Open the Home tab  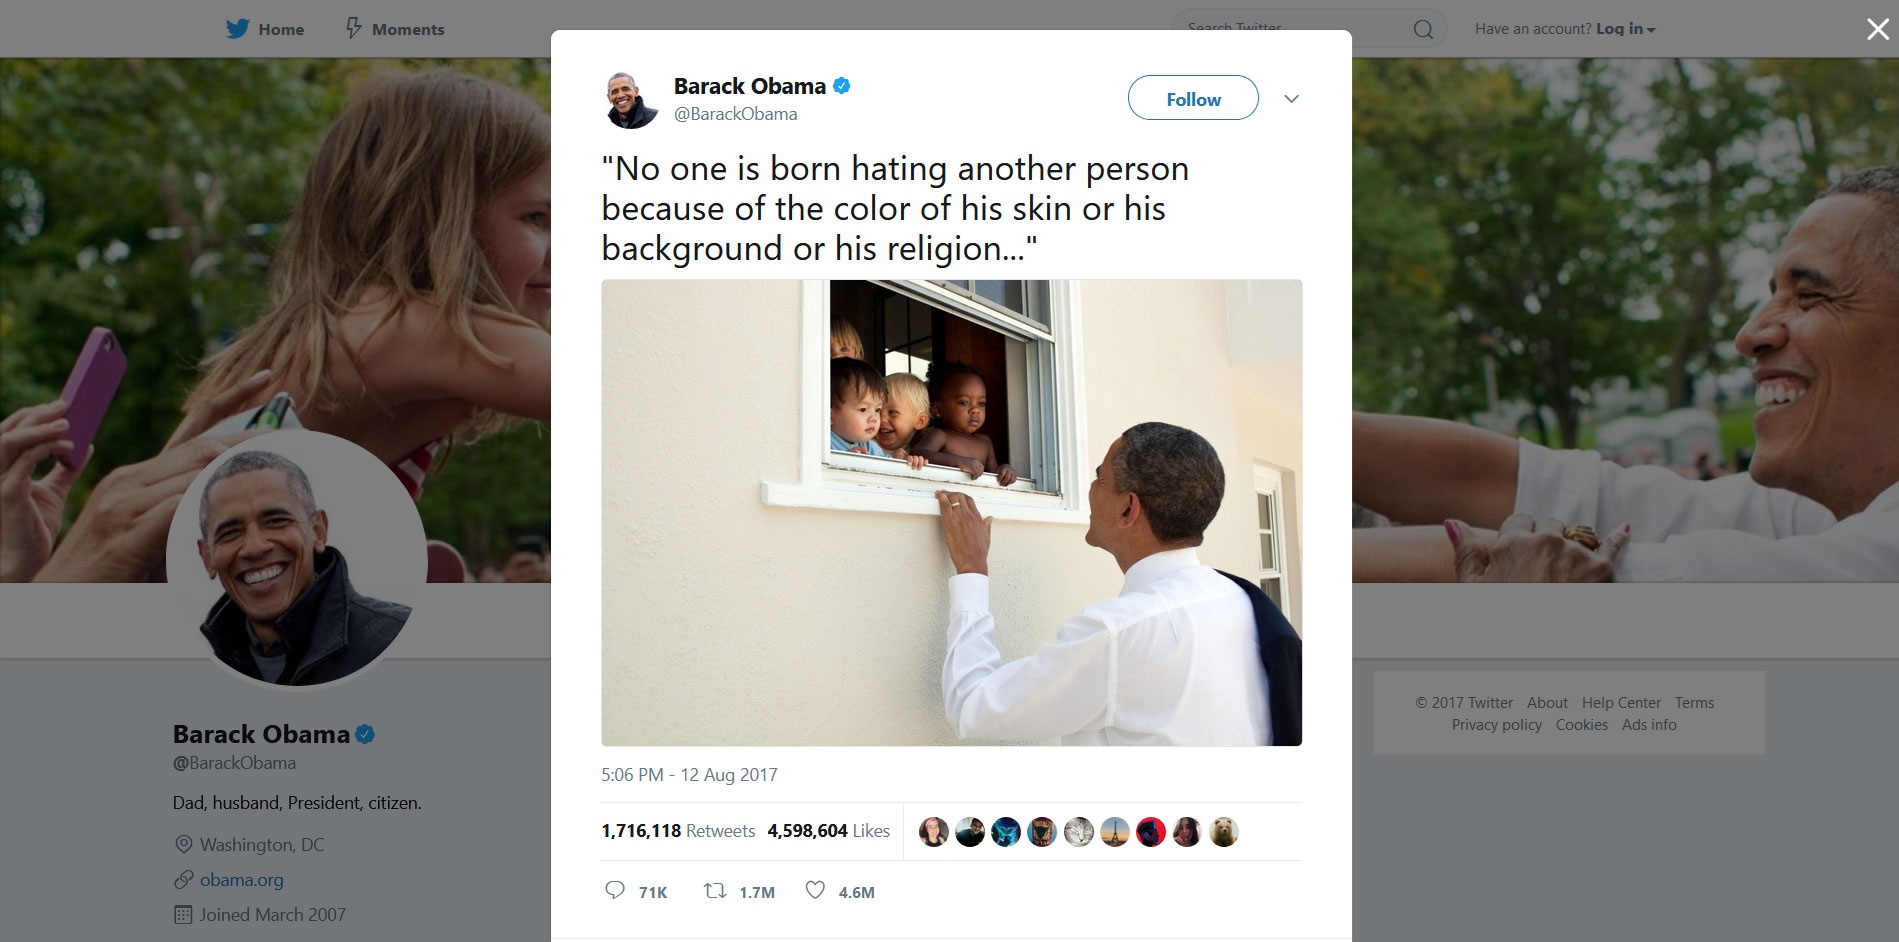(265, 29)
